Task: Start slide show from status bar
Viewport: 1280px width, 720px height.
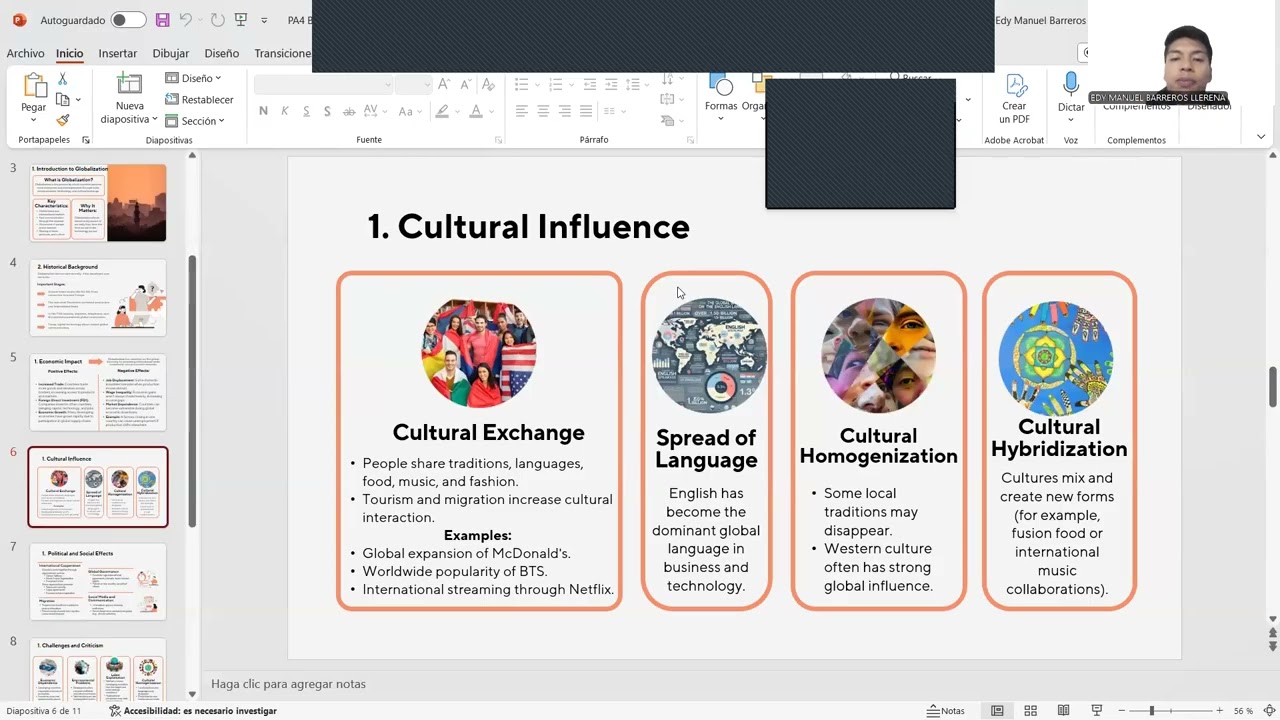Action: tap(1096, 711)
